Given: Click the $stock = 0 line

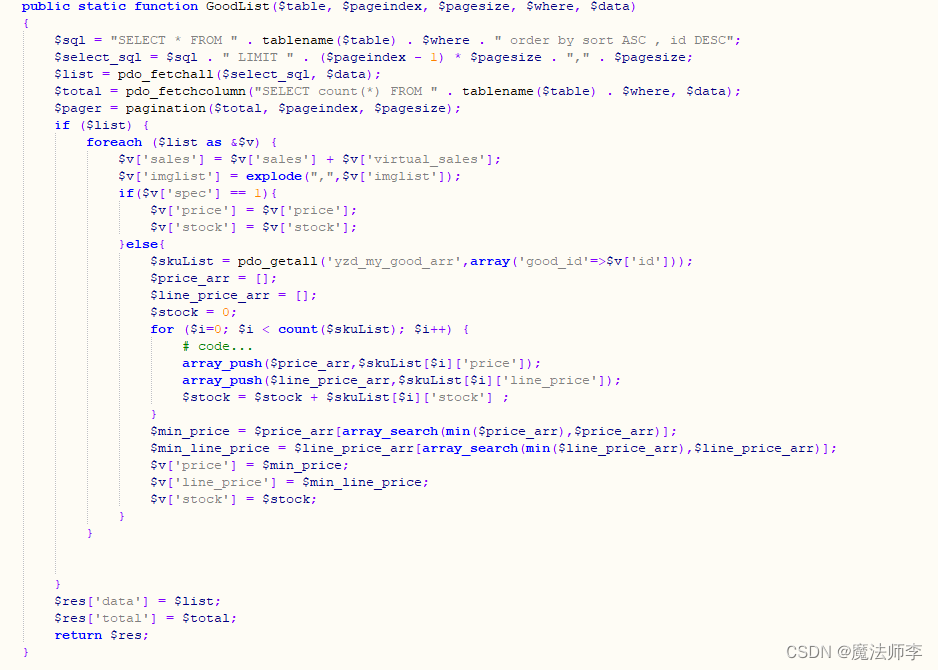Looking at the screenshot, I should click(x=193, y=312).
